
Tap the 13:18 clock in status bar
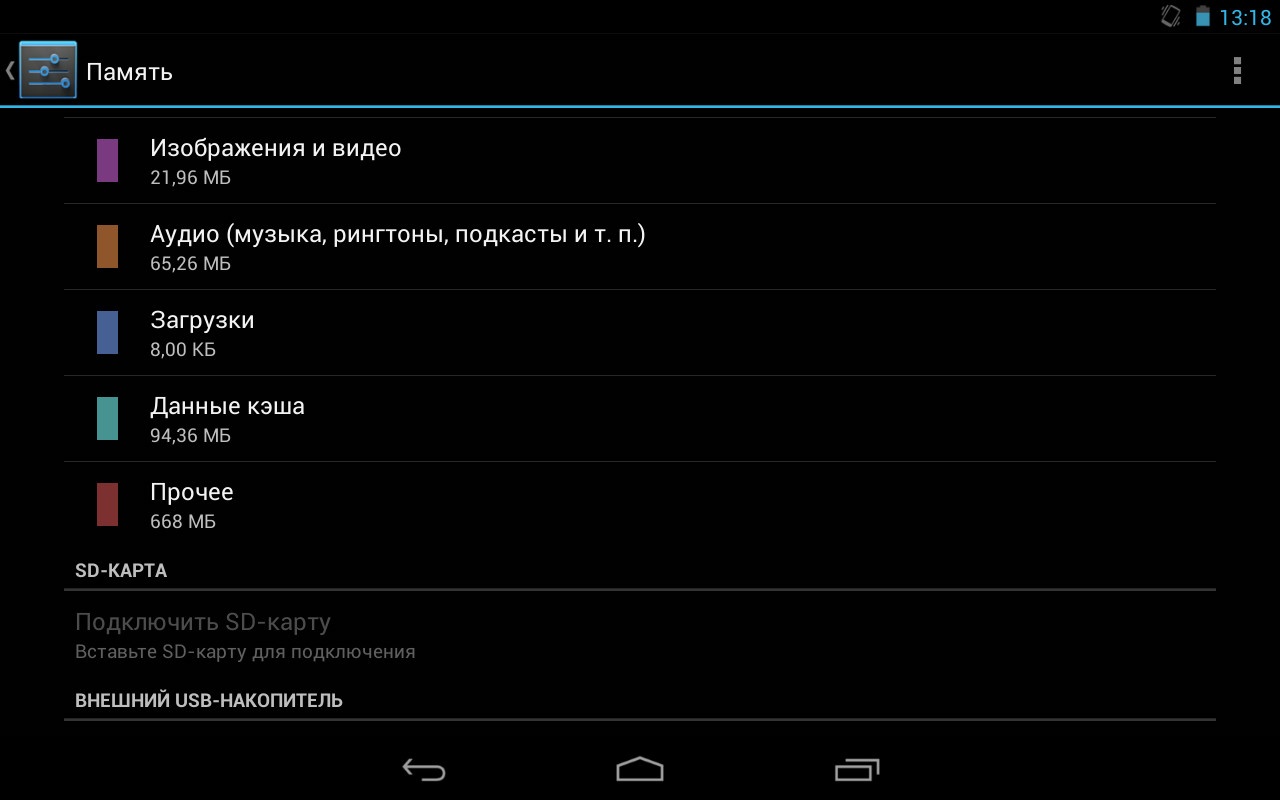(x=1245, y=18)
